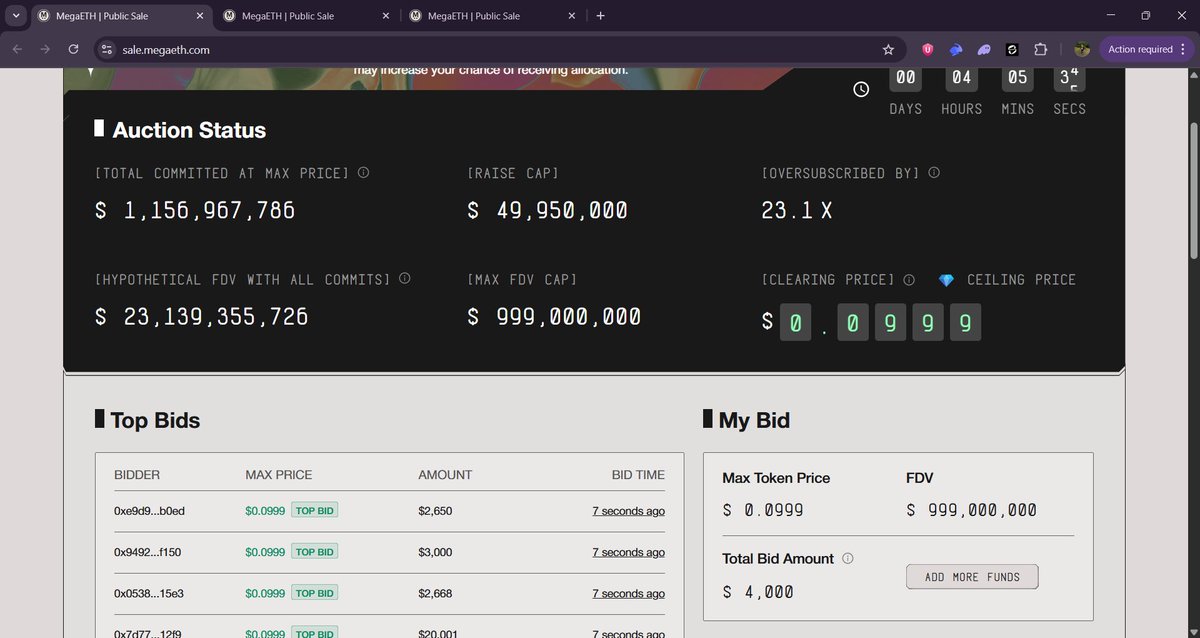Click the countdown clock icon

861,90
